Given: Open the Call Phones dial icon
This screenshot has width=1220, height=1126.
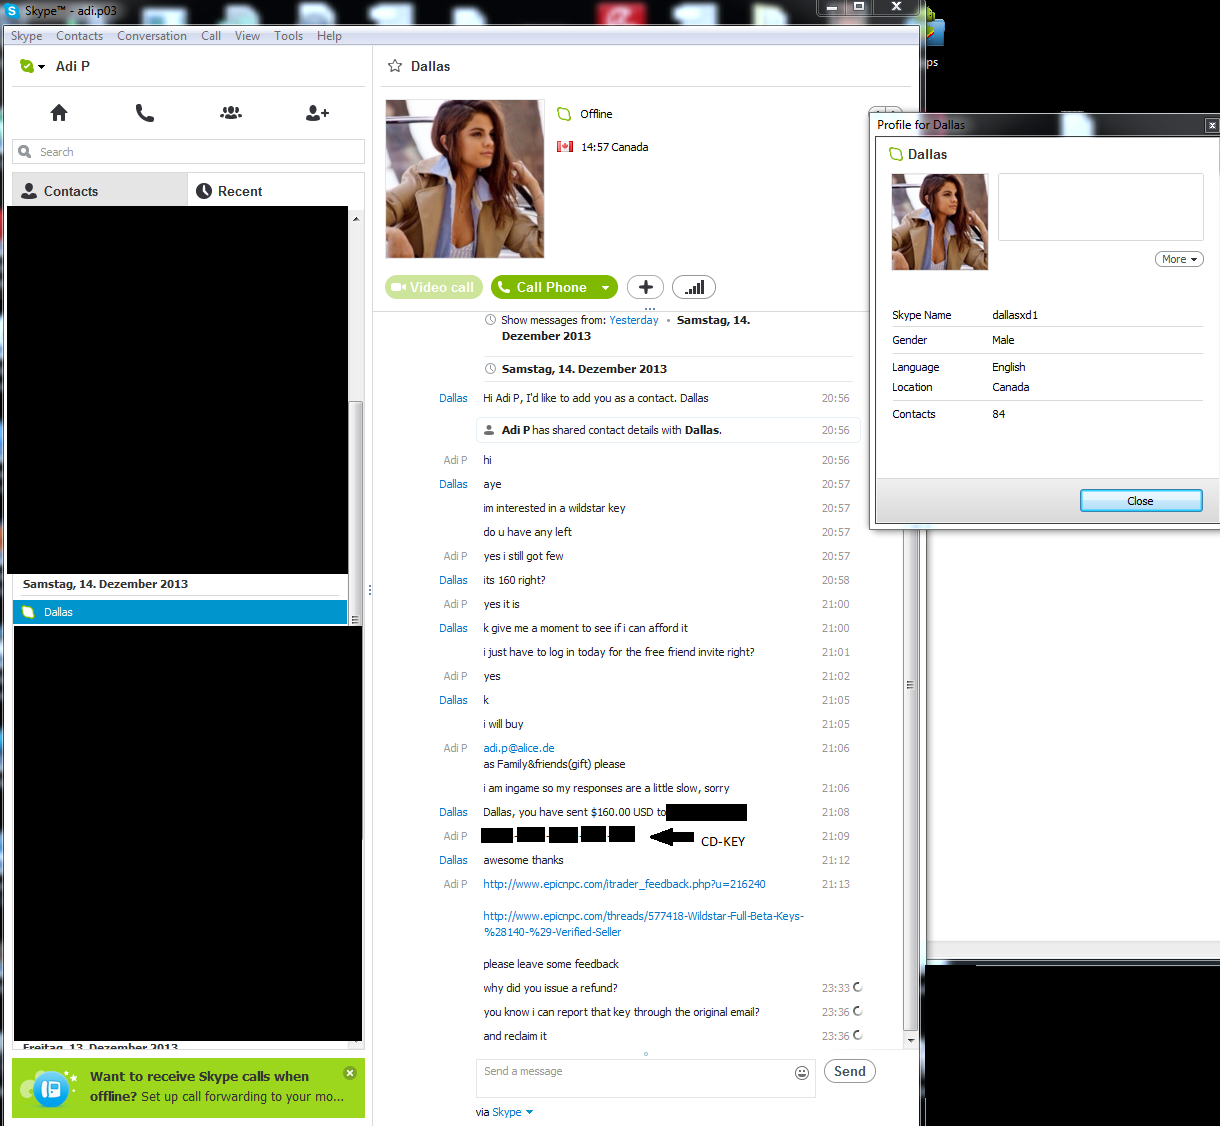Looking at the screenshot, I should 145,113.
